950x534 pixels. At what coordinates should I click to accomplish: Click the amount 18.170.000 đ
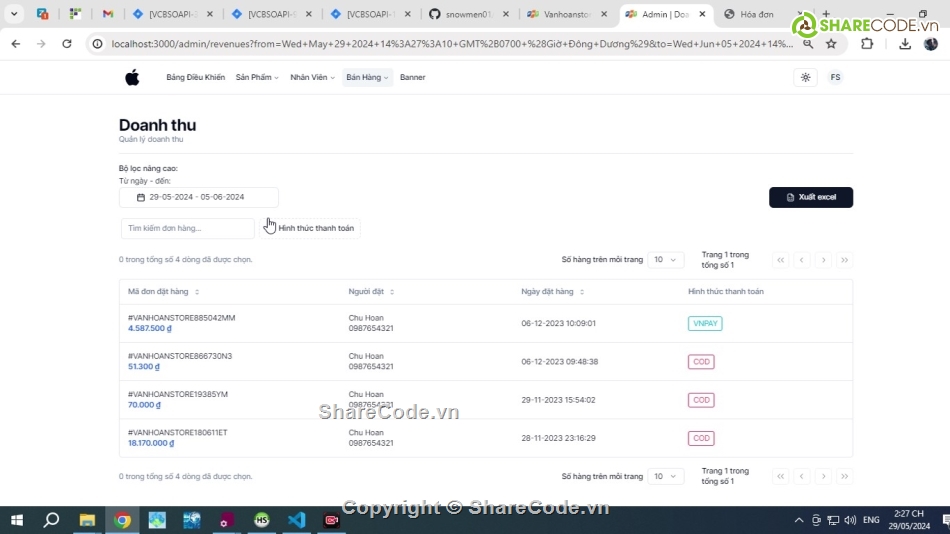(x=151, y=443)
